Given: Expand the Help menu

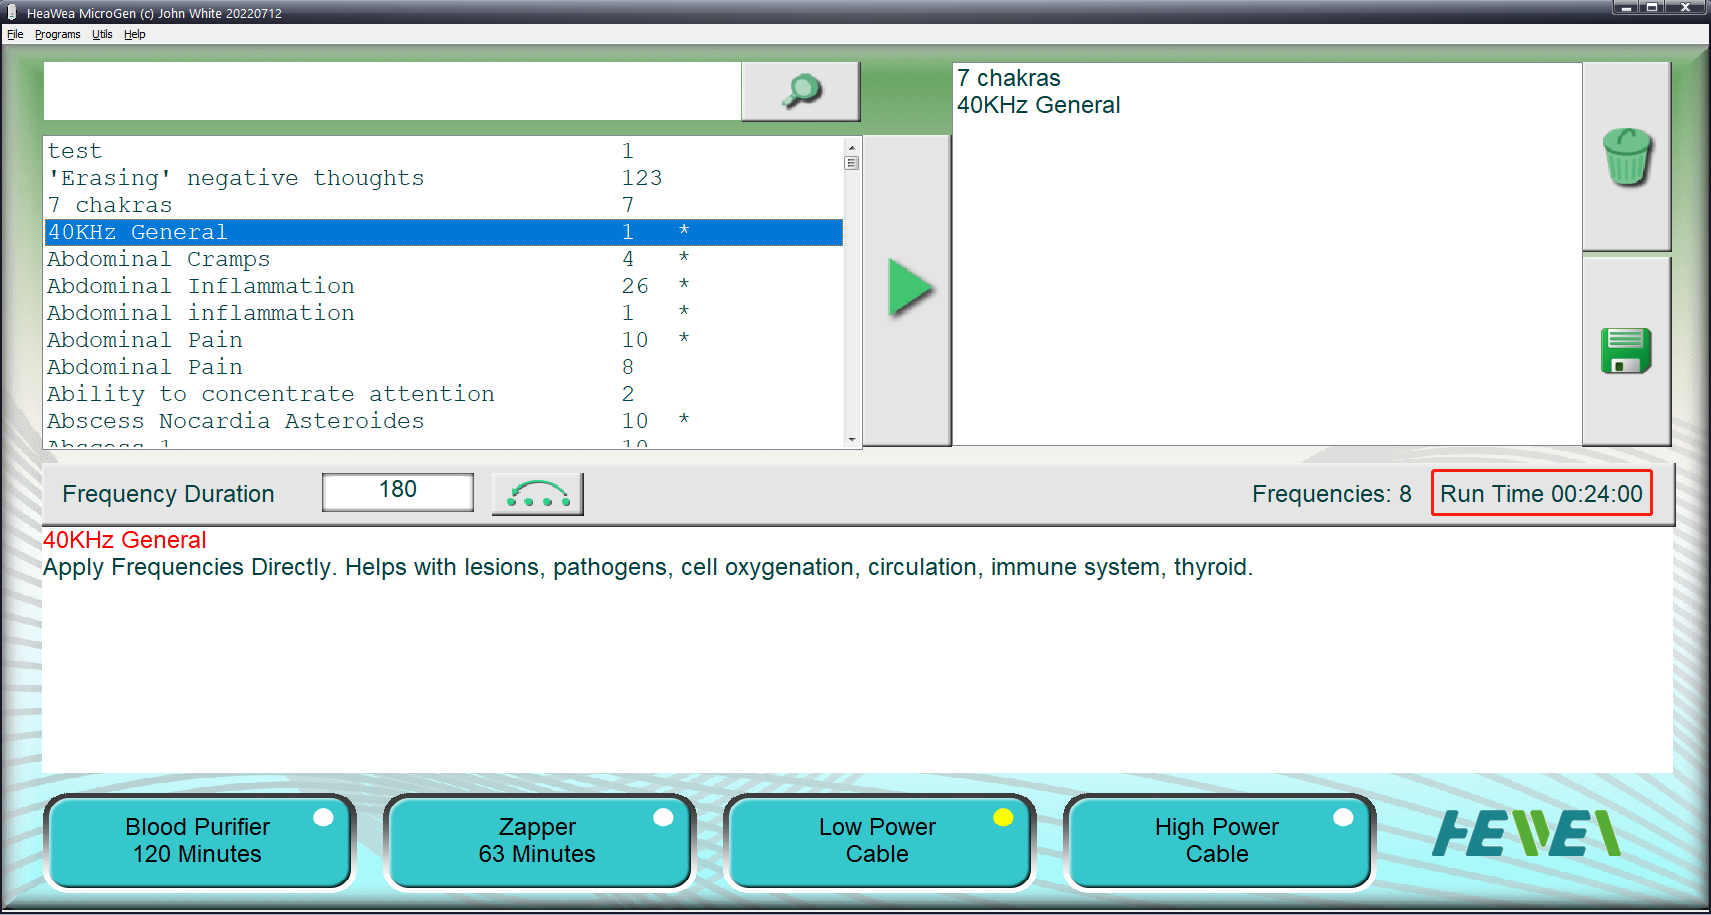Looking at the screenshot, I should coord(134,34).
